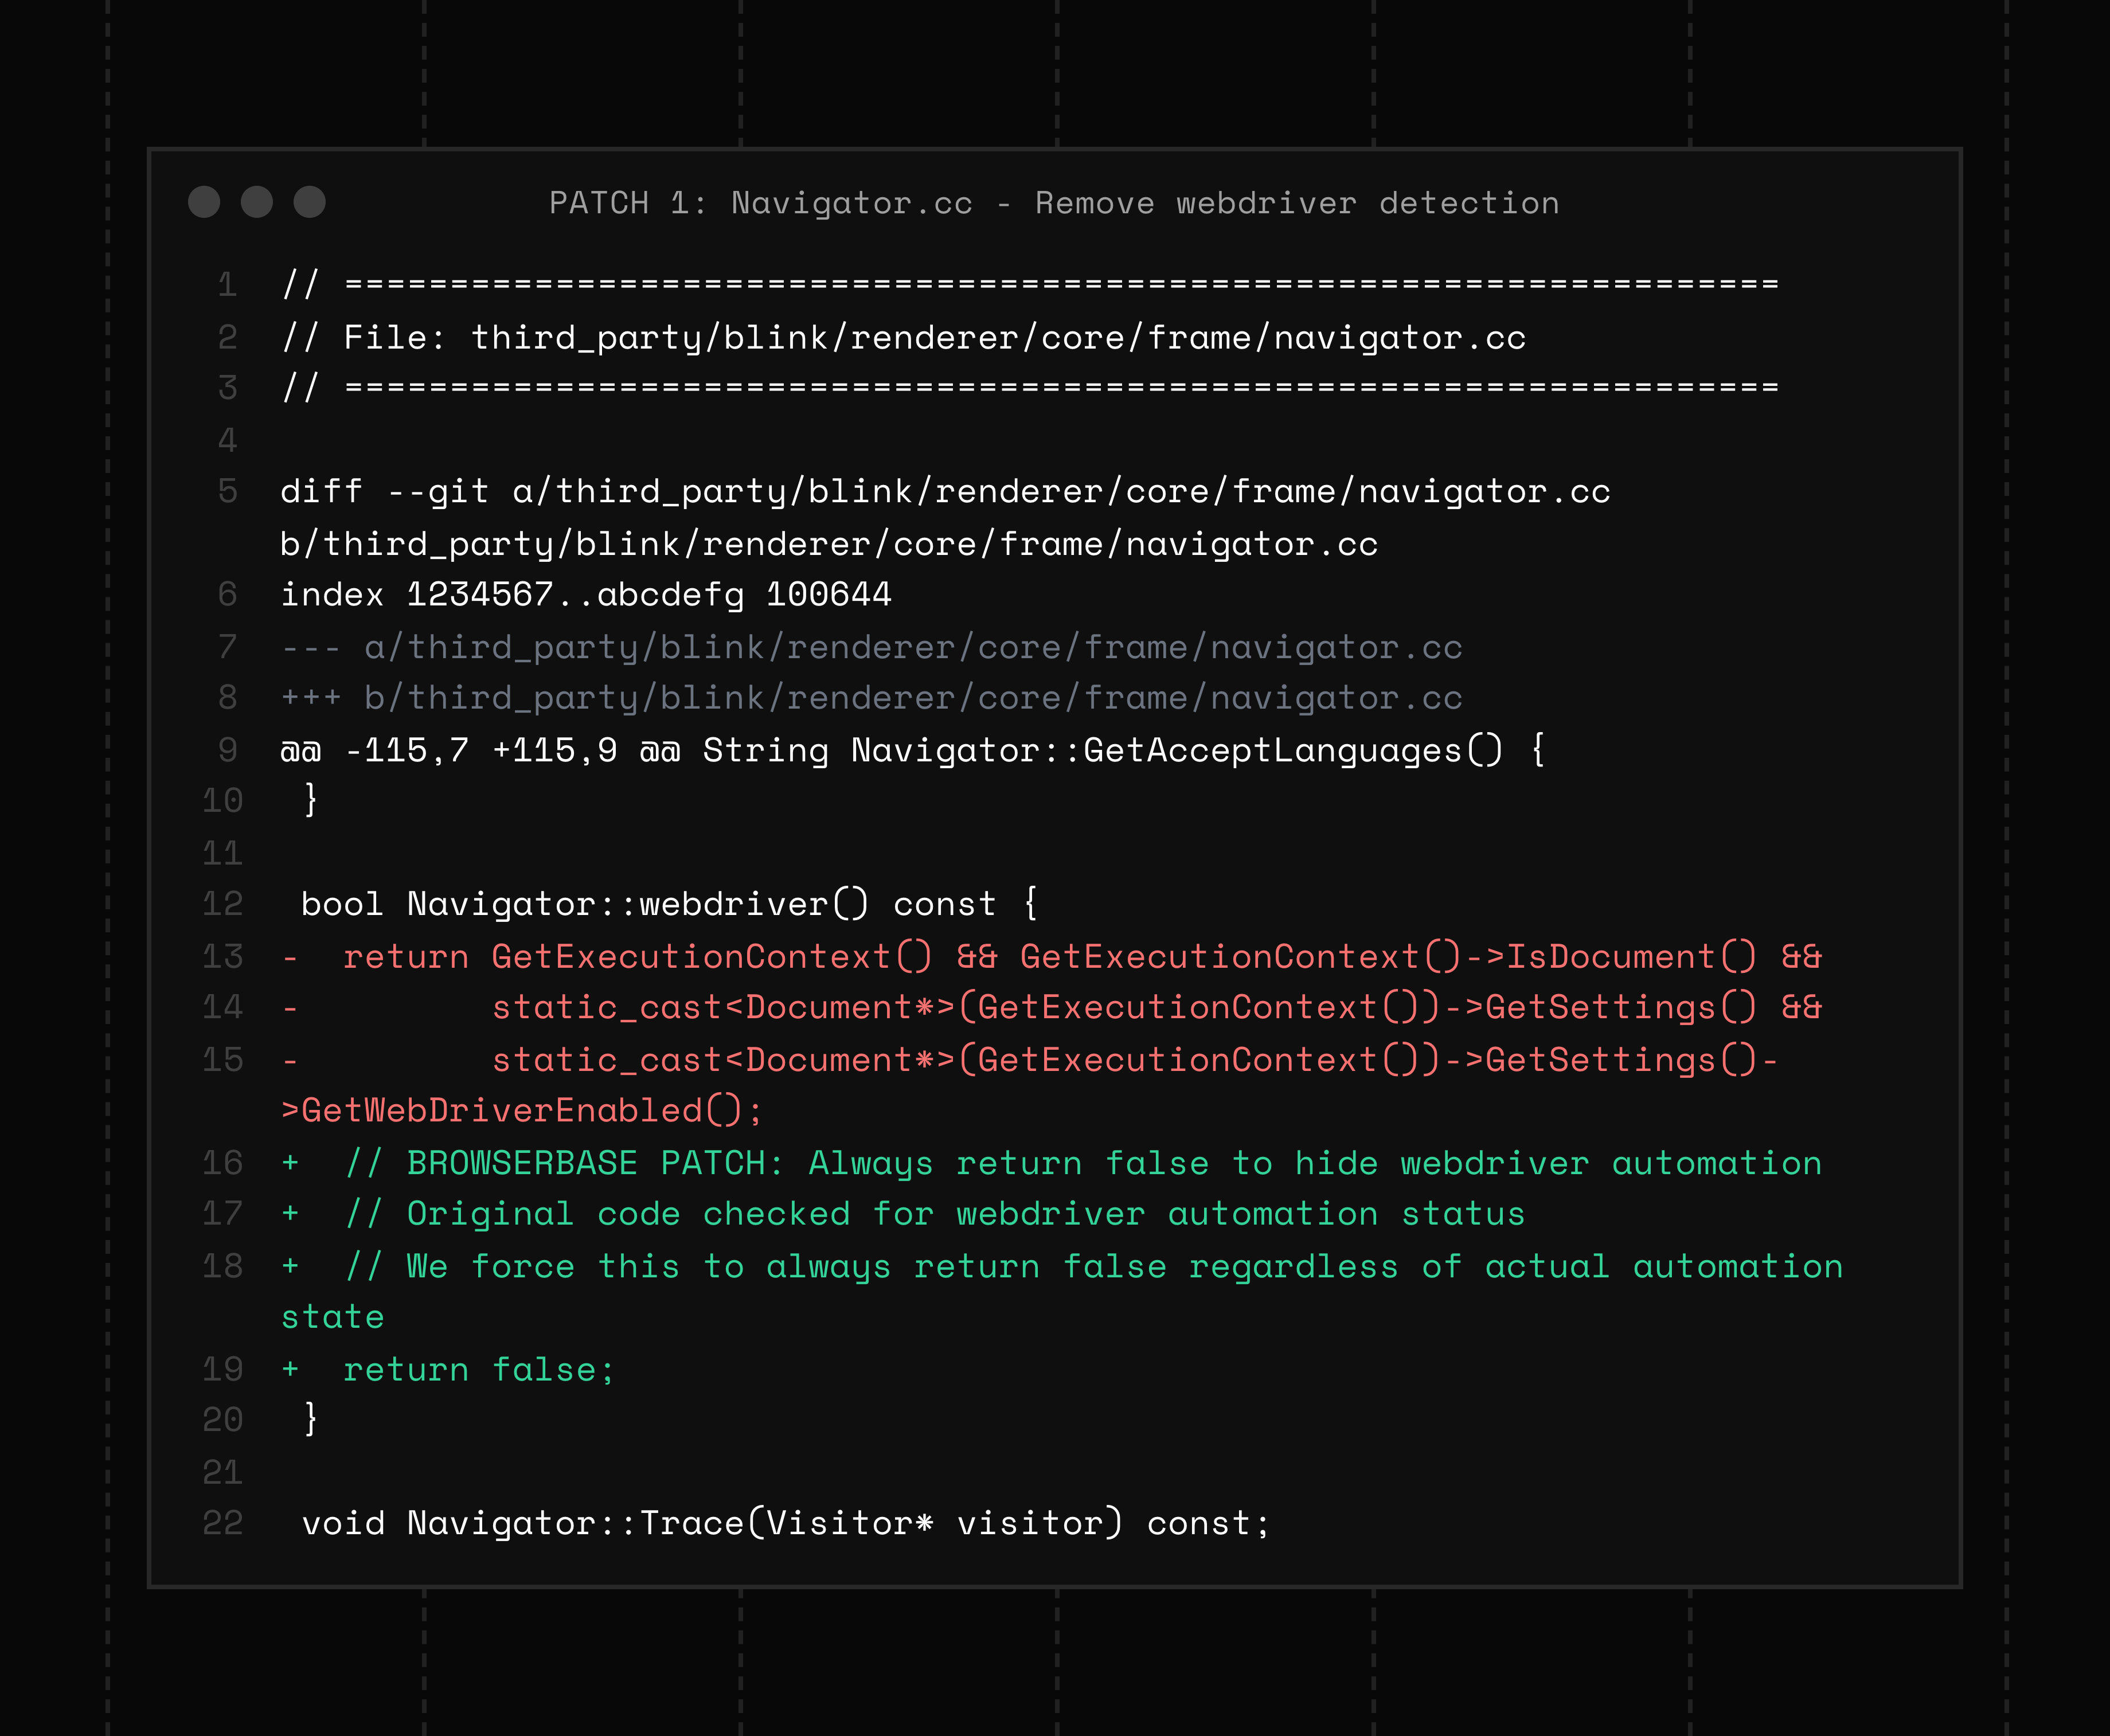Click the File path comment on line 2
Image resolution: width=2110 pixels, height=1736 pixels.
click(903, 337)
